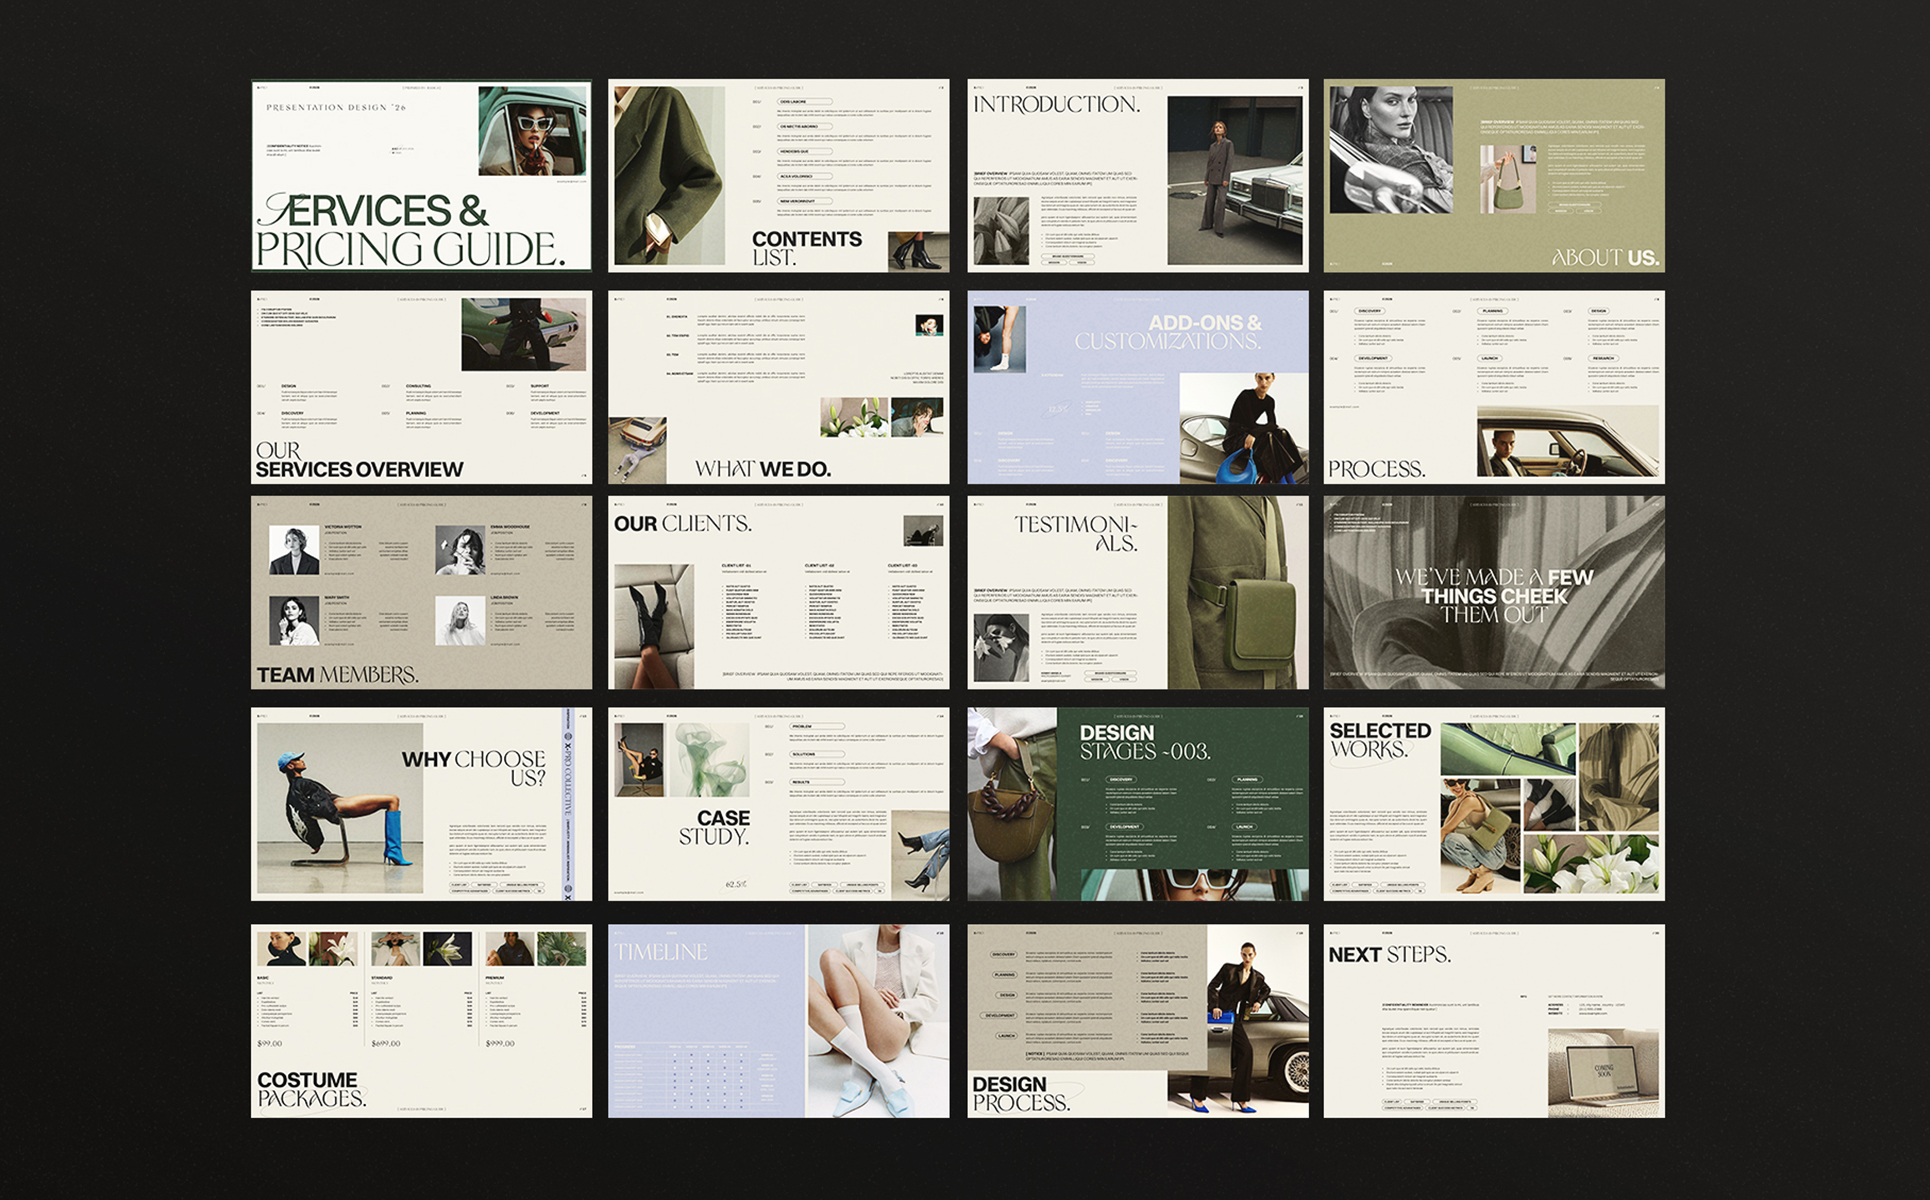Select the What We Do slide
This screenshot has width=1930, height=1200.
coord(778,388)
